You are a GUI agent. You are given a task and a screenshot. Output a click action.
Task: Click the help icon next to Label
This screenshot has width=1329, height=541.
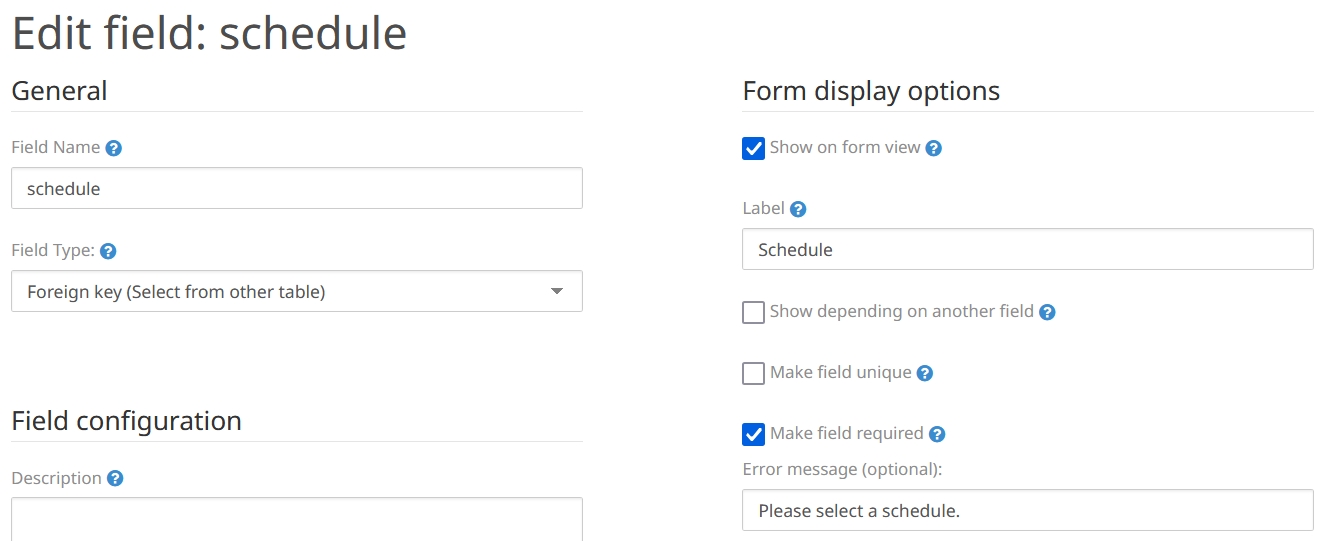798,210
